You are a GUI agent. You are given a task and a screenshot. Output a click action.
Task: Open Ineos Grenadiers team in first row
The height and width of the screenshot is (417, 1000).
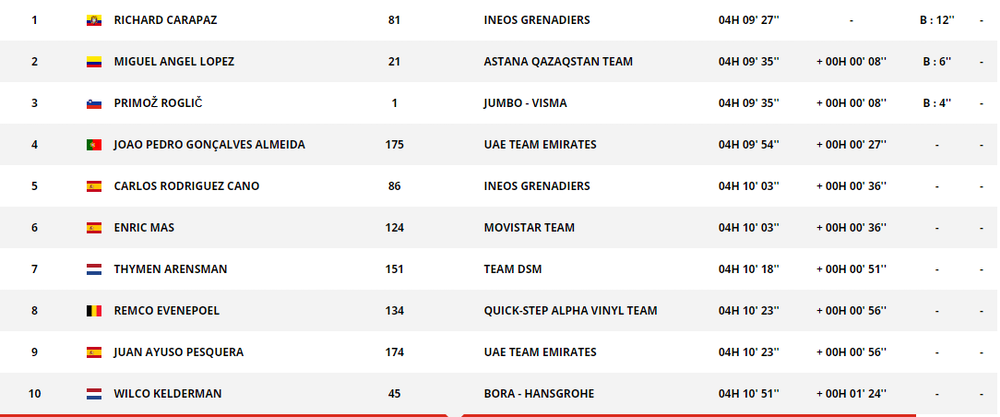(x=537, y=20)
